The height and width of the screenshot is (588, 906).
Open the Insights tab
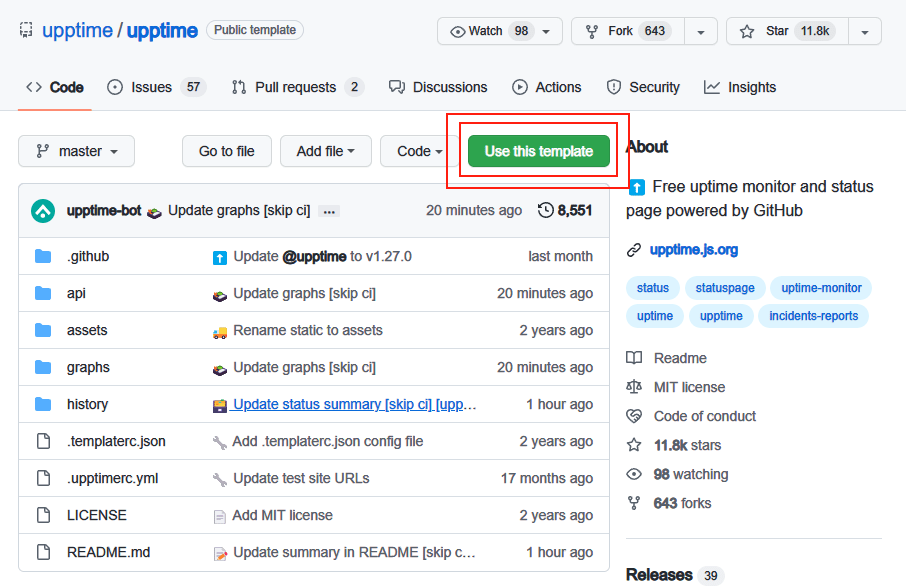point(740,87)
